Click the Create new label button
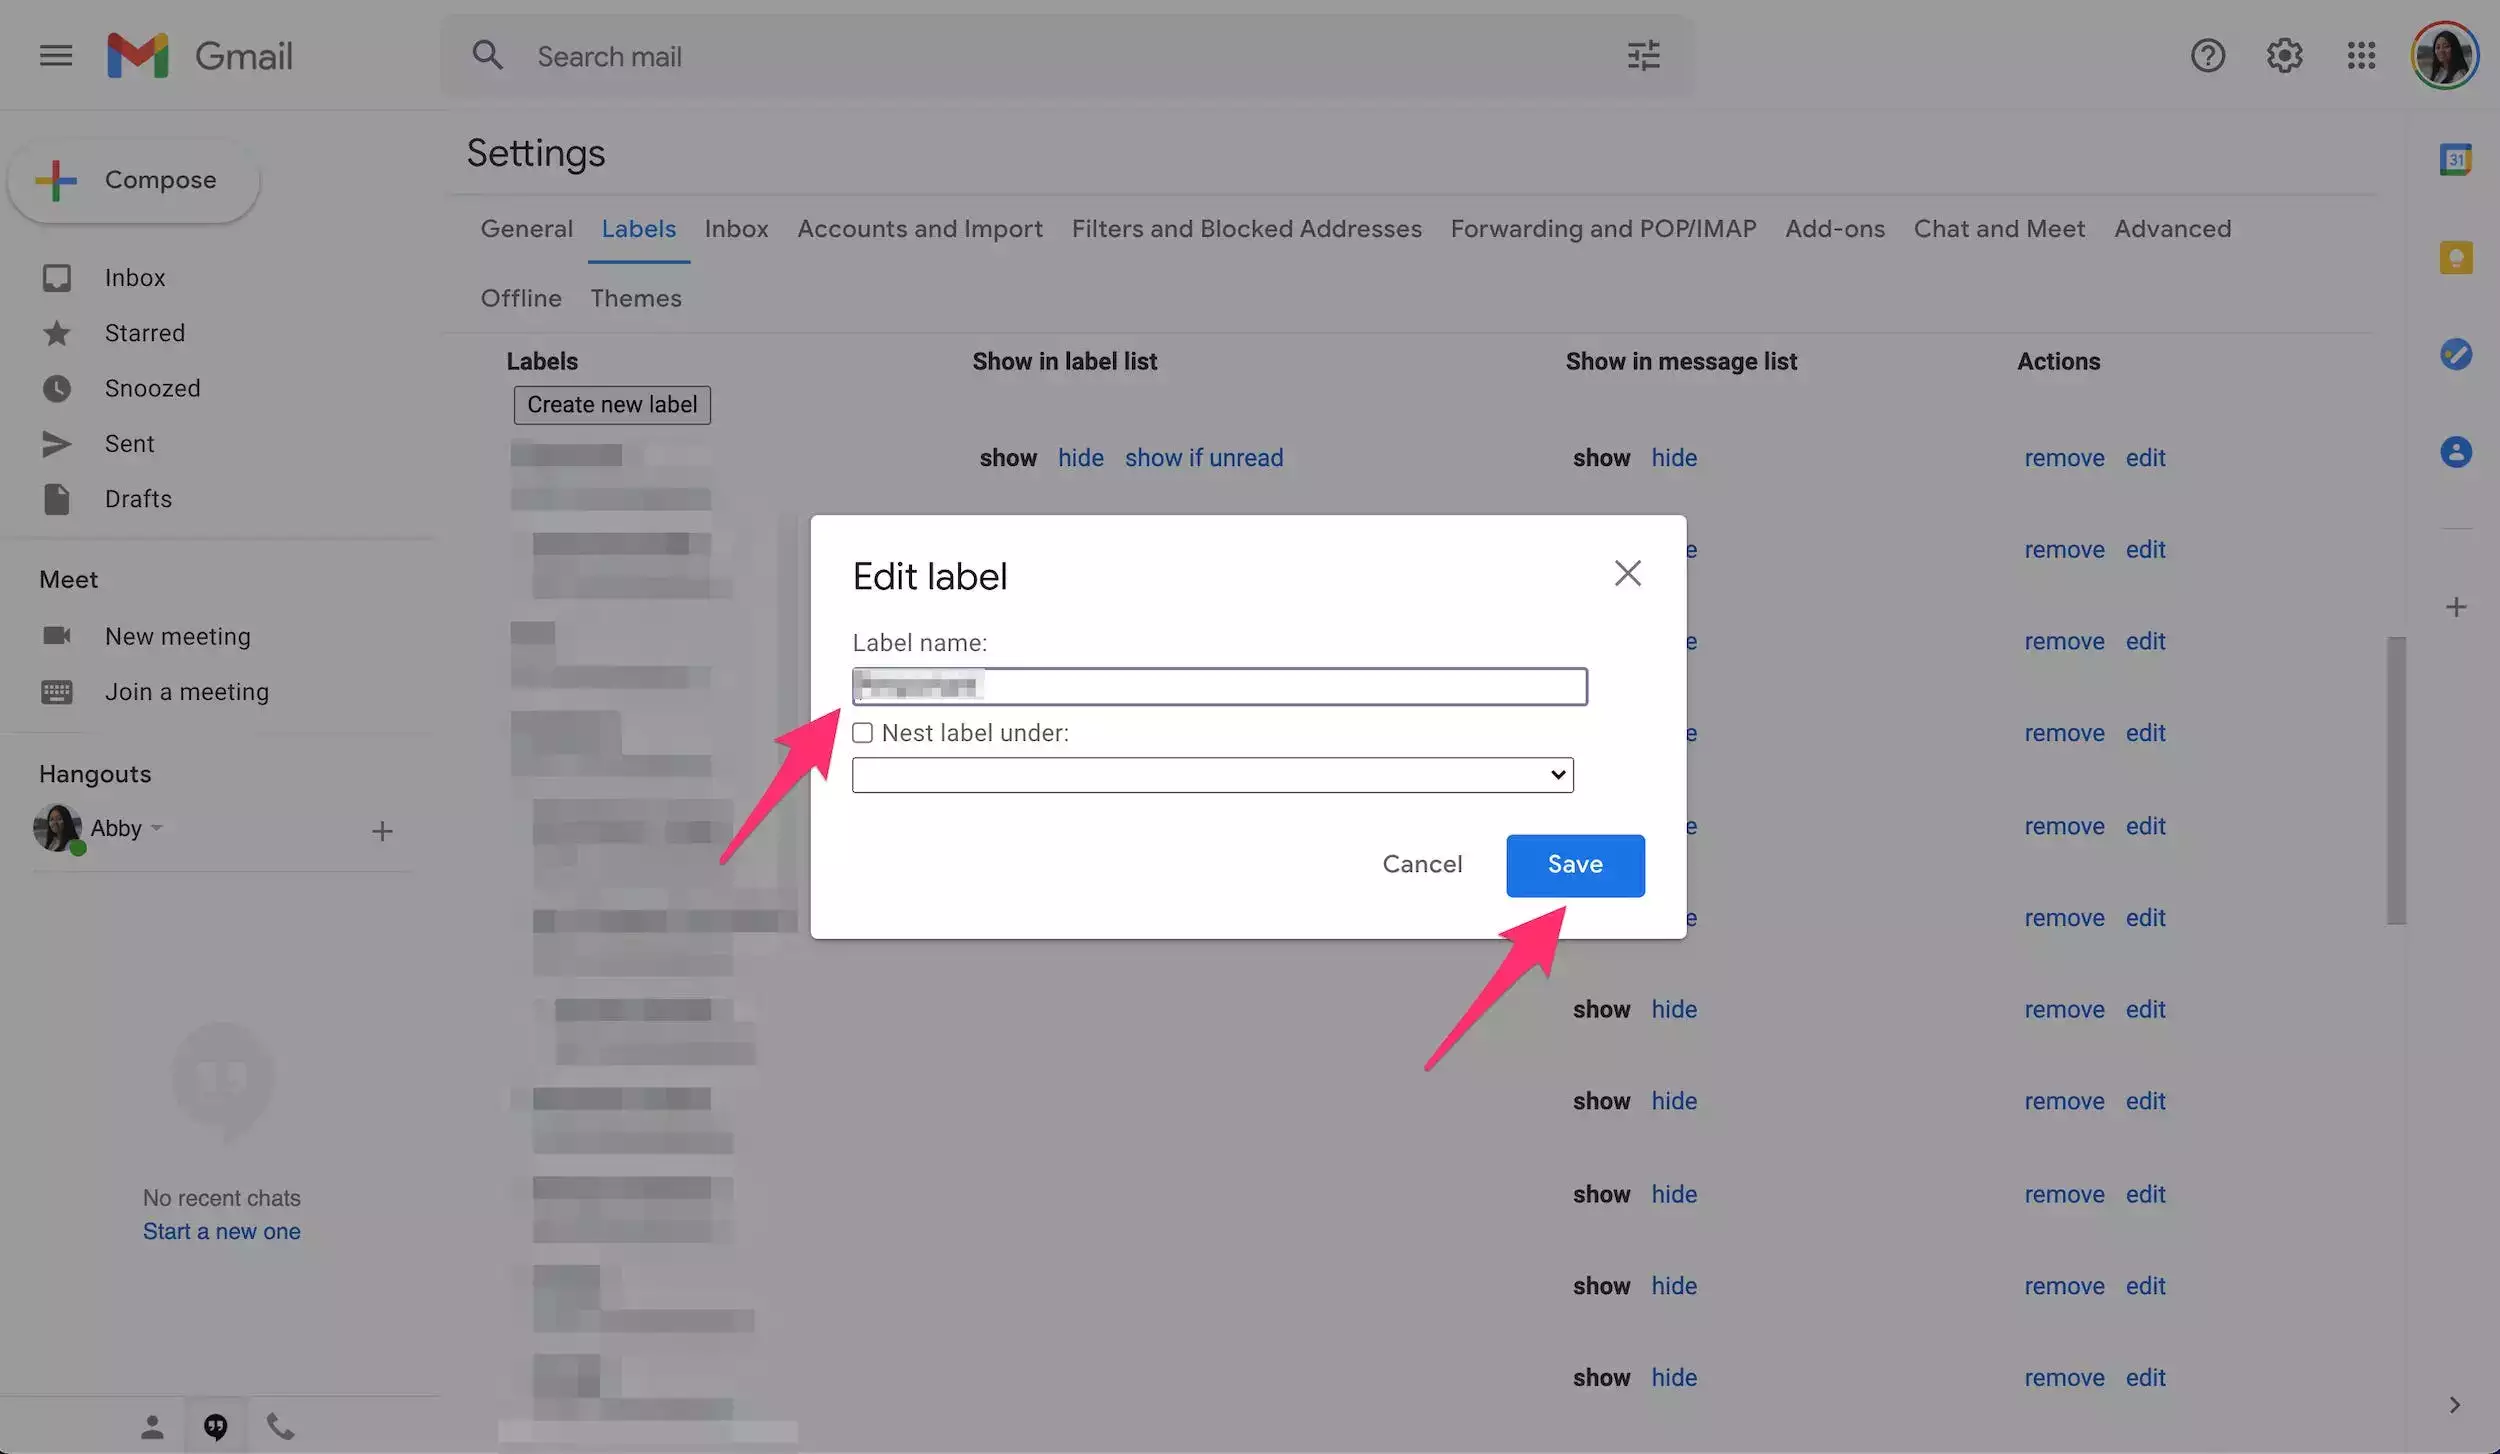 (612, 405)
